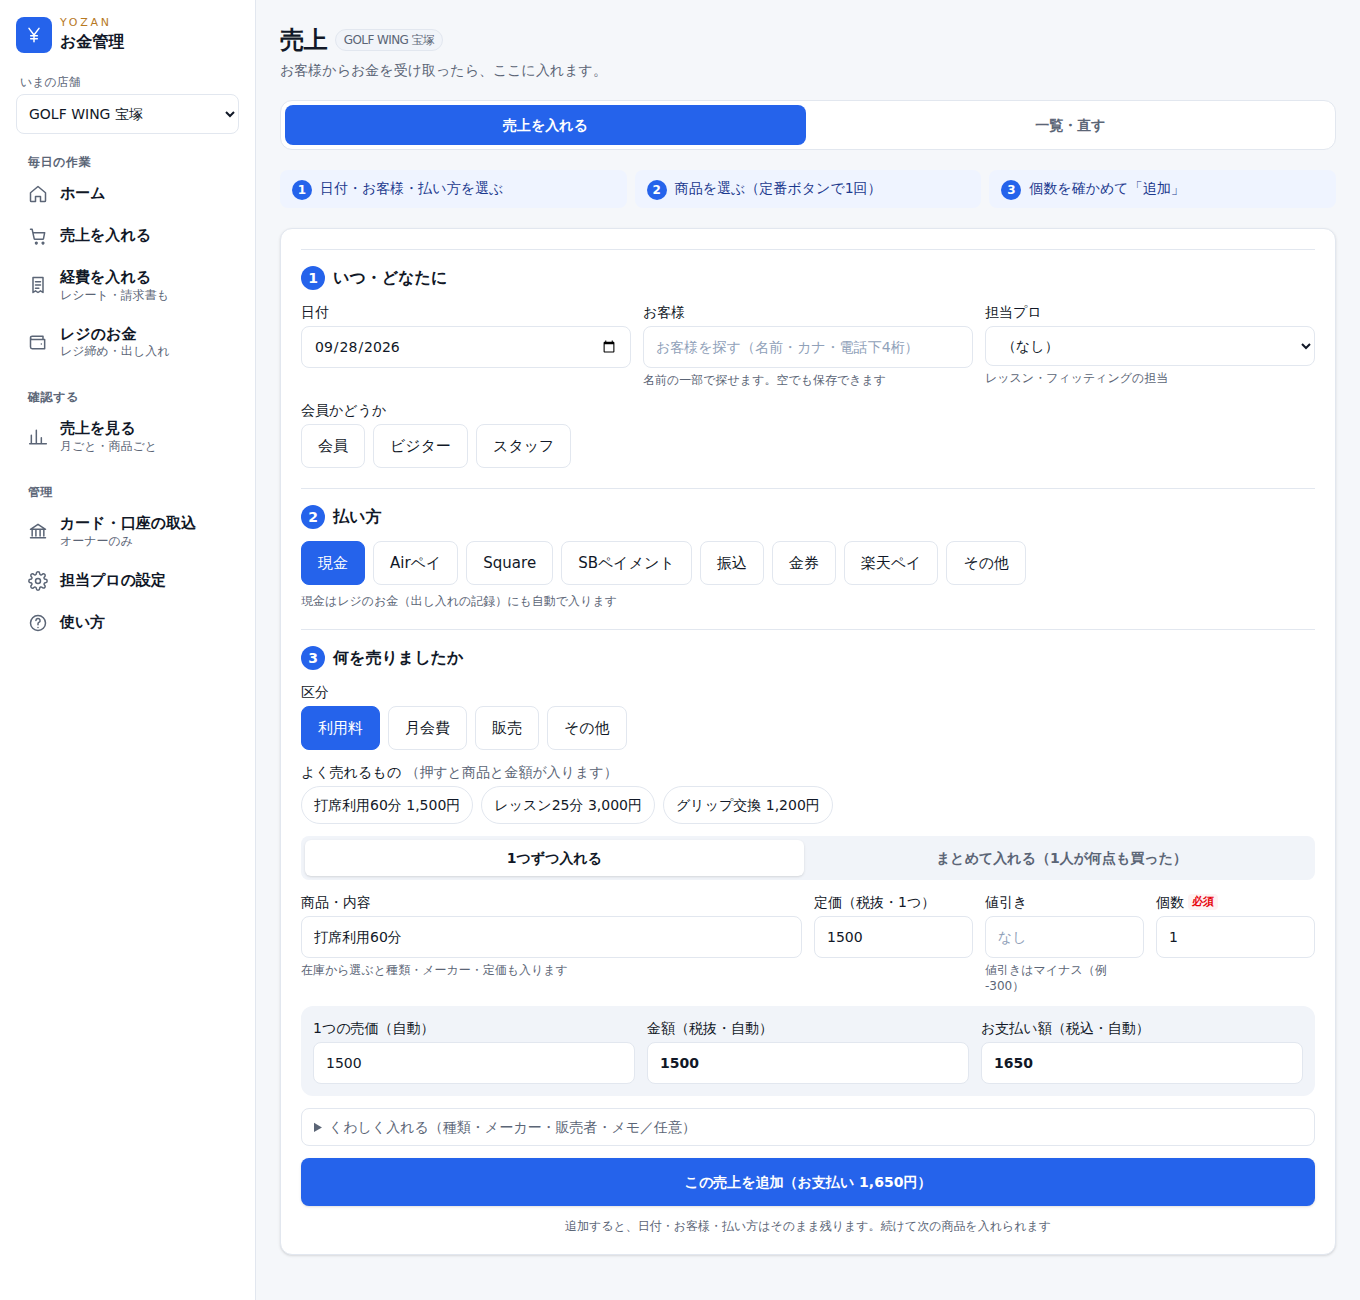Click the 個数 quantity input field
Image resolution: width=1360 pixels, height=1300 pixels.
pos(1235,937)
